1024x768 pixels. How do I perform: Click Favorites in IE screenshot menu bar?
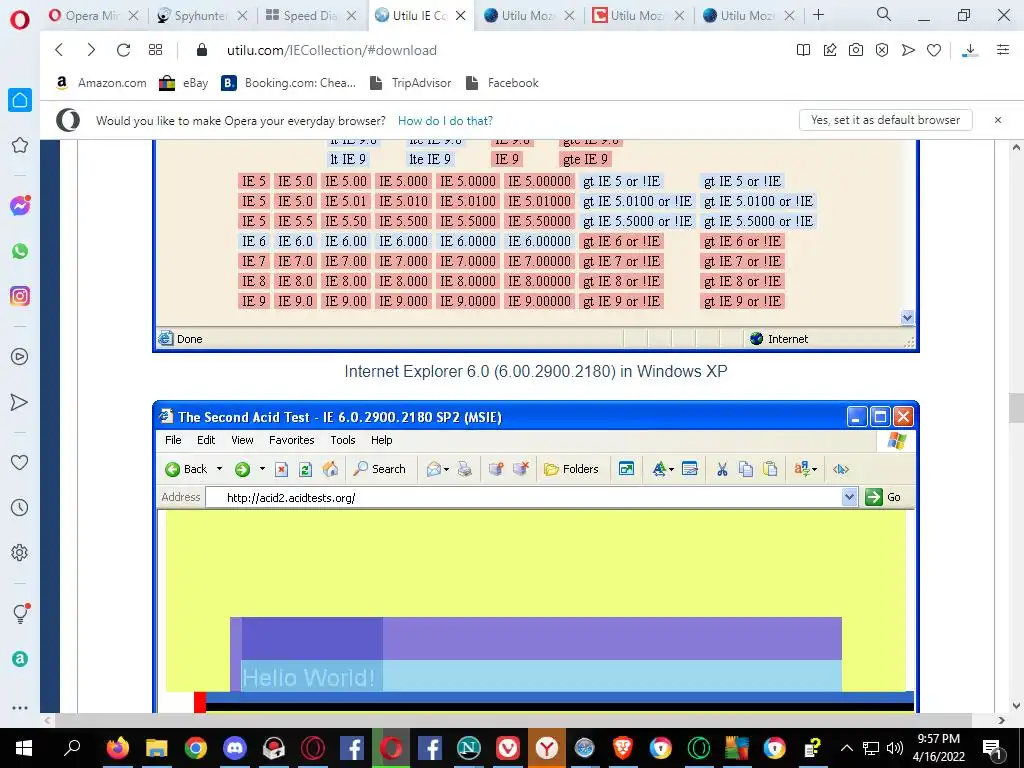point(291,440)
